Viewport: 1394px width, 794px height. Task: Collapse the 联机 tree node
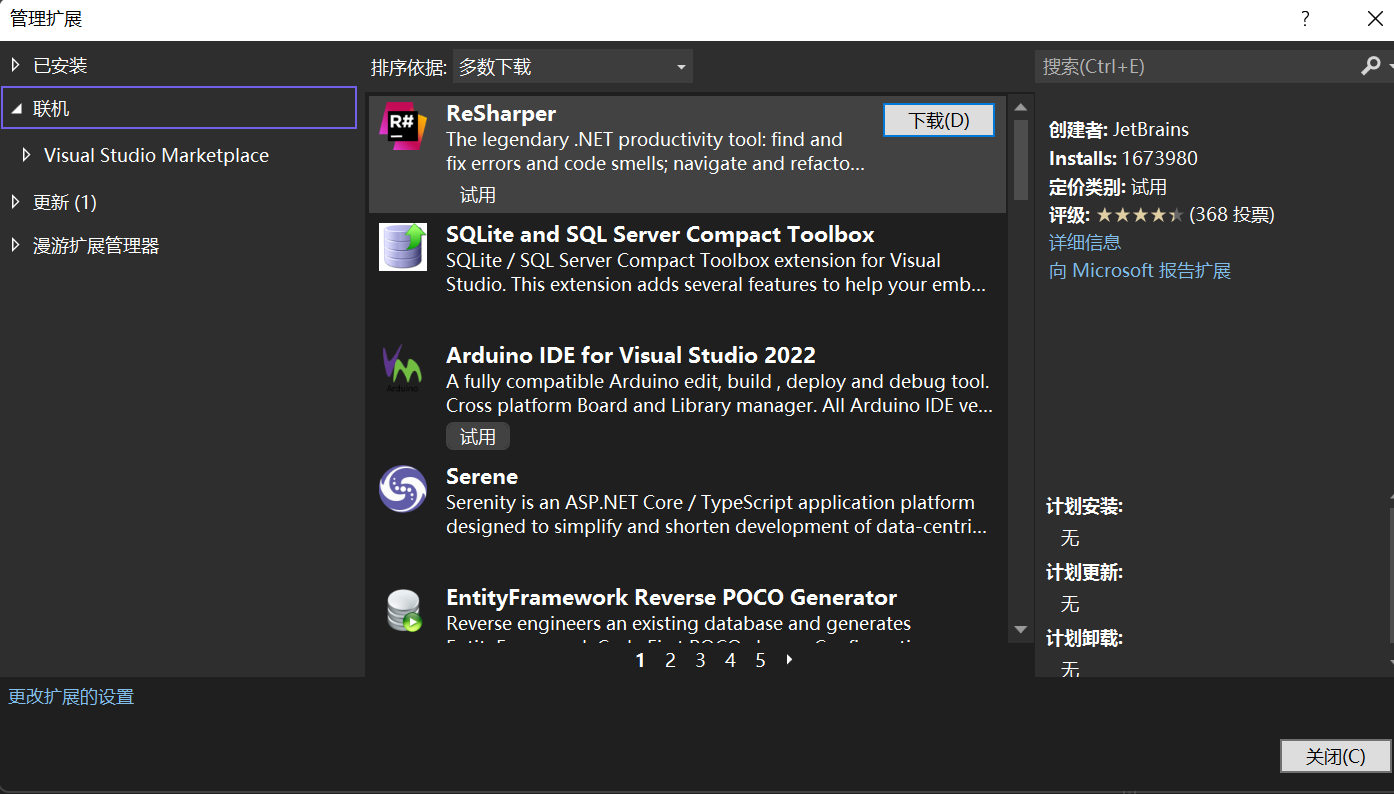[17, 108]
